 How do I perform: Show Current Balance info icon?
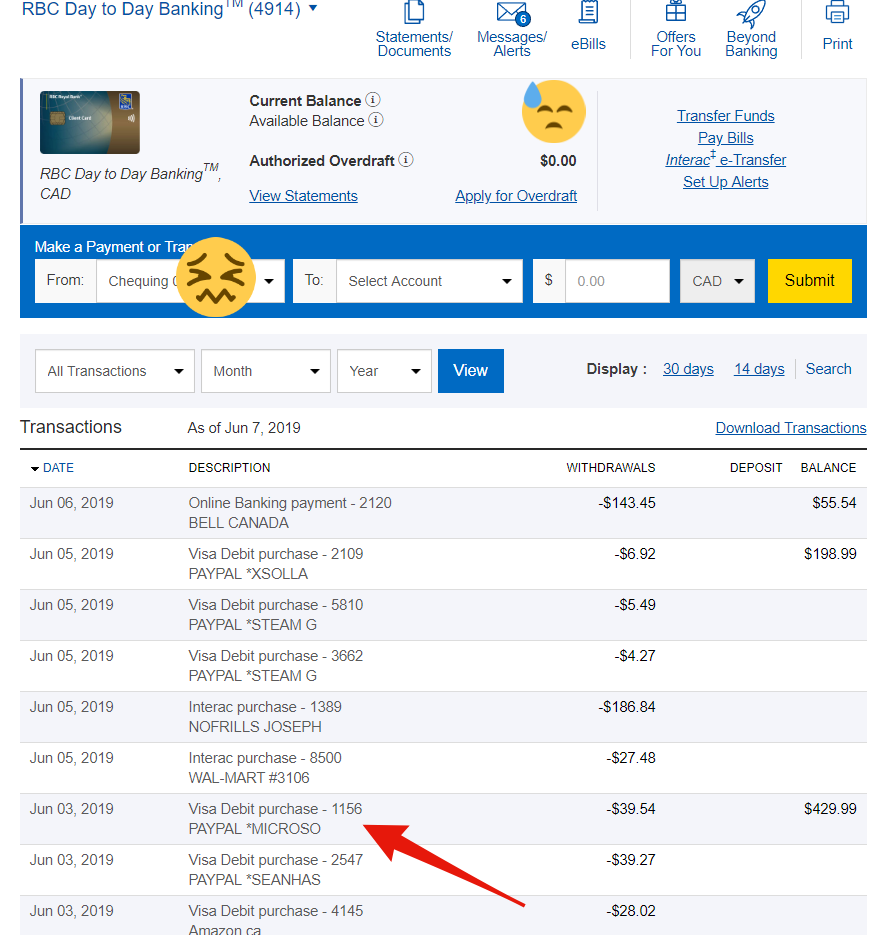click(373, 100)
